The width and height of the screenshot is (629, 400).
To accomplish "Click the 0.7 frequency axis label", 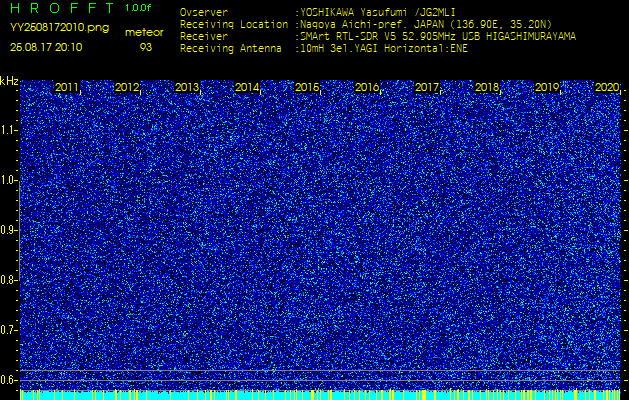I will click(x=7, y=330).
